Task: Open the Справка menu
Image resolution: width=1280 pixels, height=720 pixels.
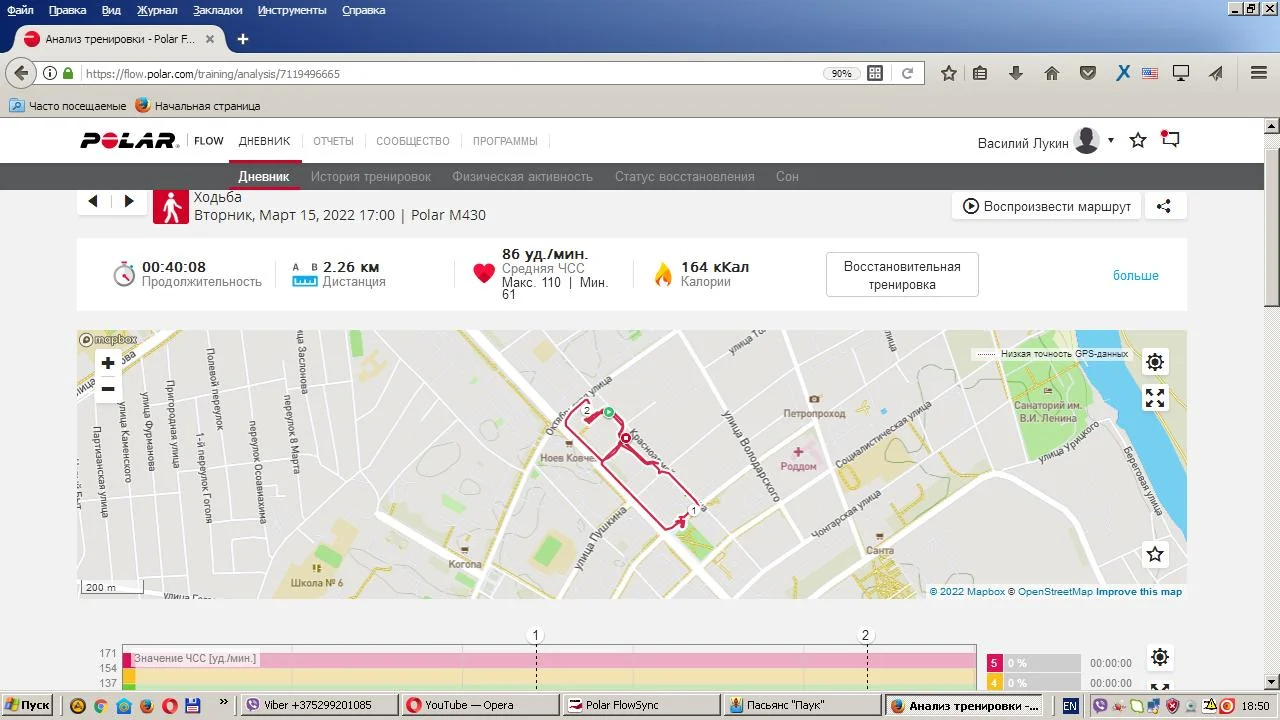Action: [x=363, y=10]
